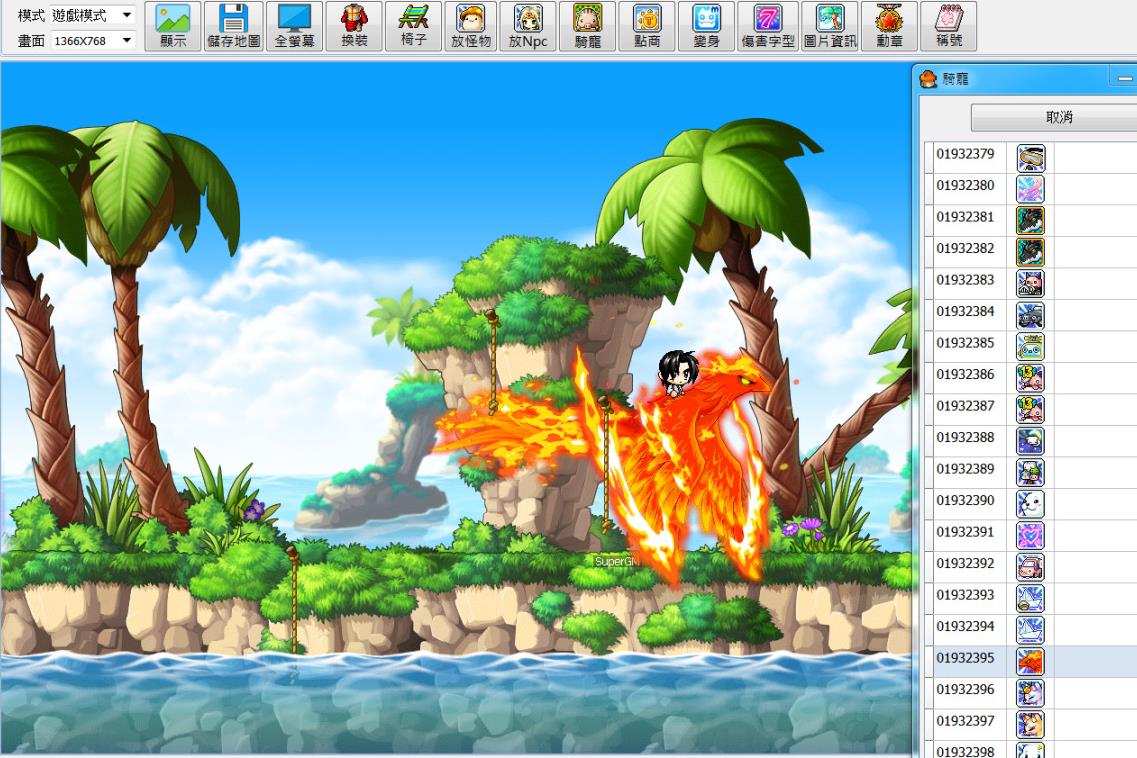Pick the mount icon beside 01932389
Image resolution: width=1137 pixels, height=758 pixels.
1030,473
